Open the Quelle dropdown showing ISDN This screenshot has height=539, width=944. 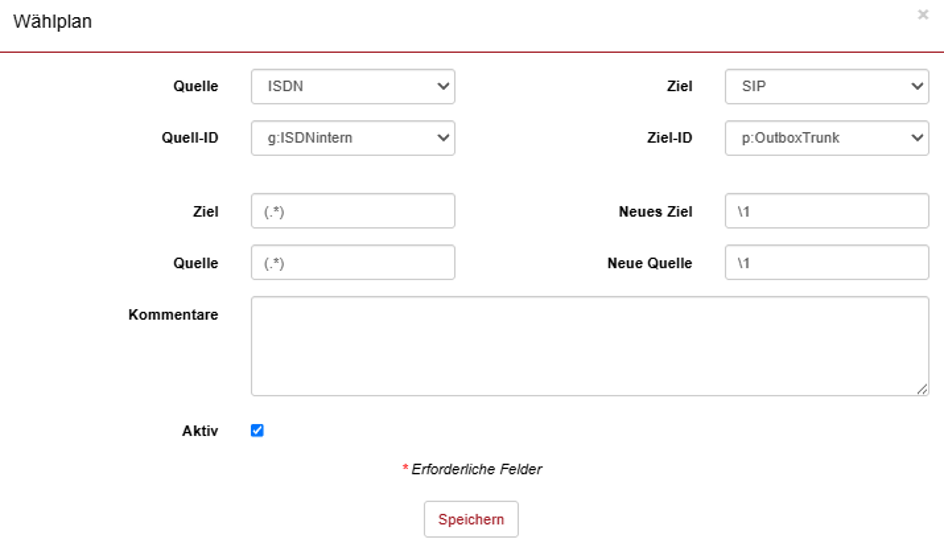[x=353, y=86]
